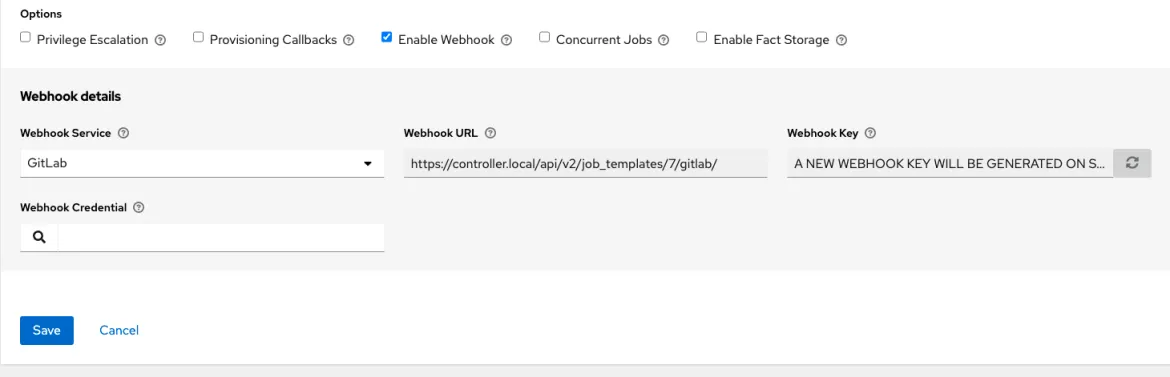This screenshot has width=1170, height=377.
Task: Click Webhook URL help icon
Action: (x=490, y=134)
